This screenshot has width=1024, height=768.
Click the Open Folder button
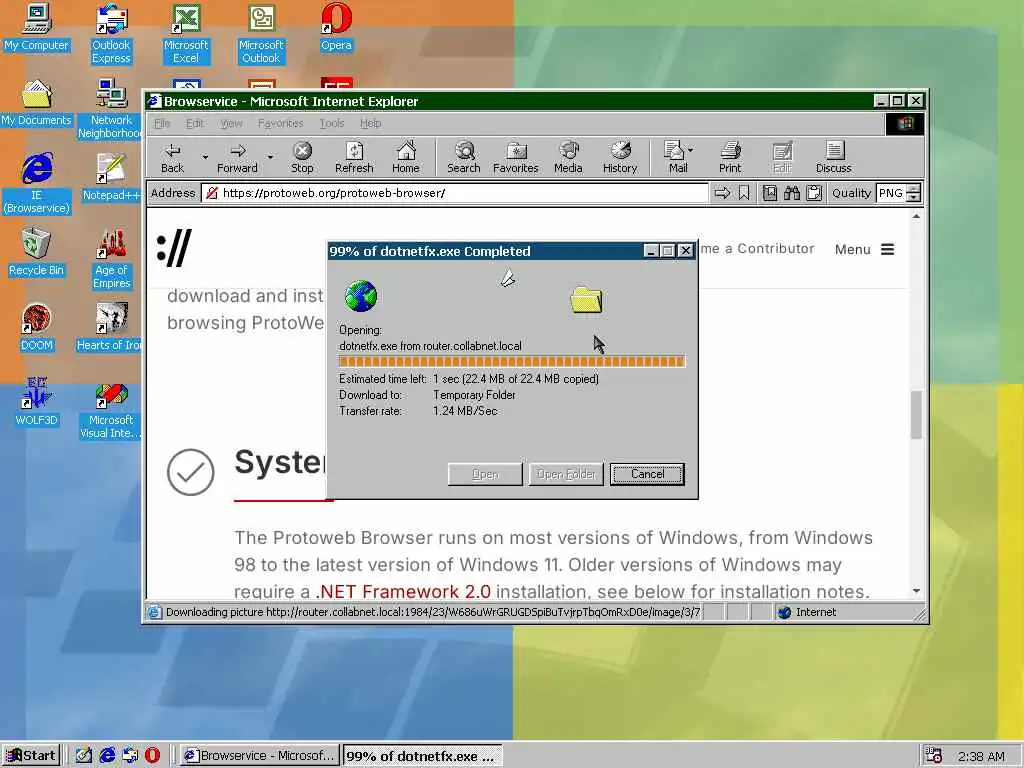point(566,474)
